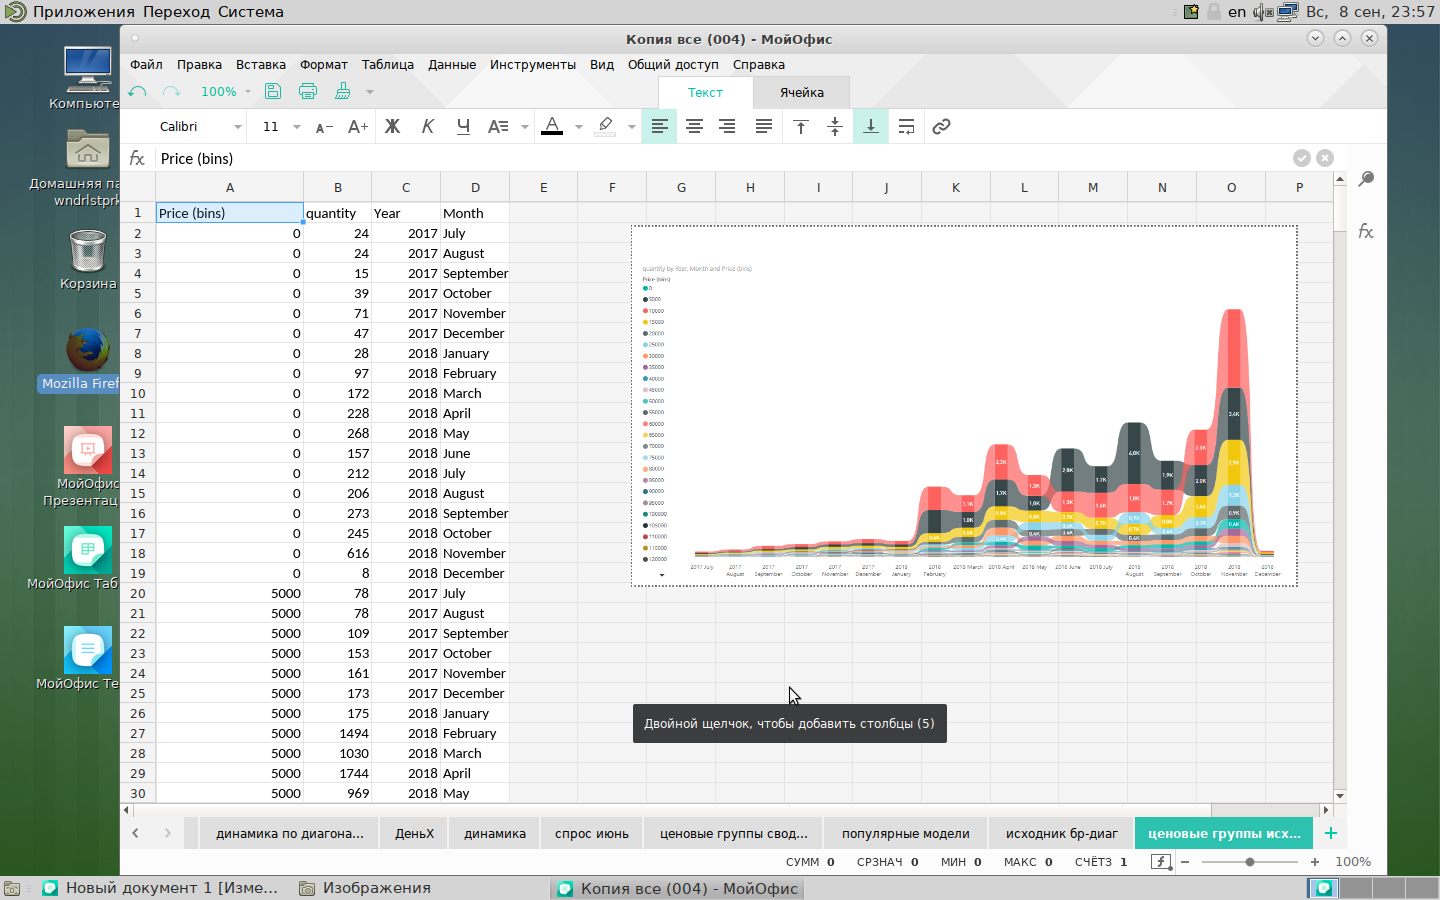
Task: Switch to sheet 'спрос июнь'
Action: tap(592, 834)
